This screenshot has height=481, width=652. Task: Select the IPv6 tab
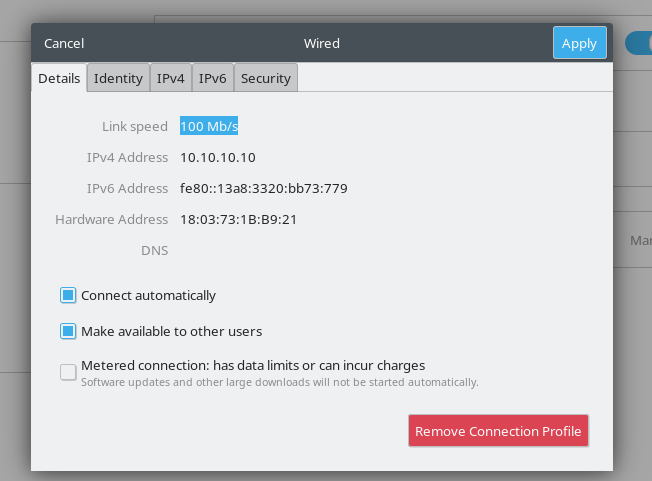point(212,78)
